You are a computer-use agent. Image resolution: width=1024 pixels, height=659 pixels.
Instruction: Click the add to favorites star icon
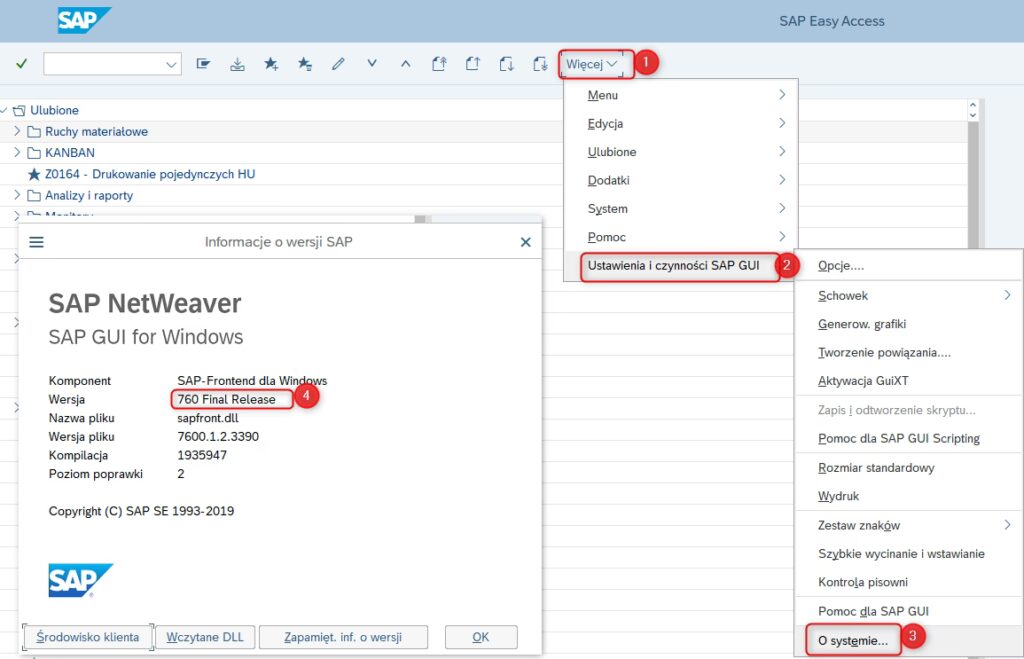pos(271,64)
